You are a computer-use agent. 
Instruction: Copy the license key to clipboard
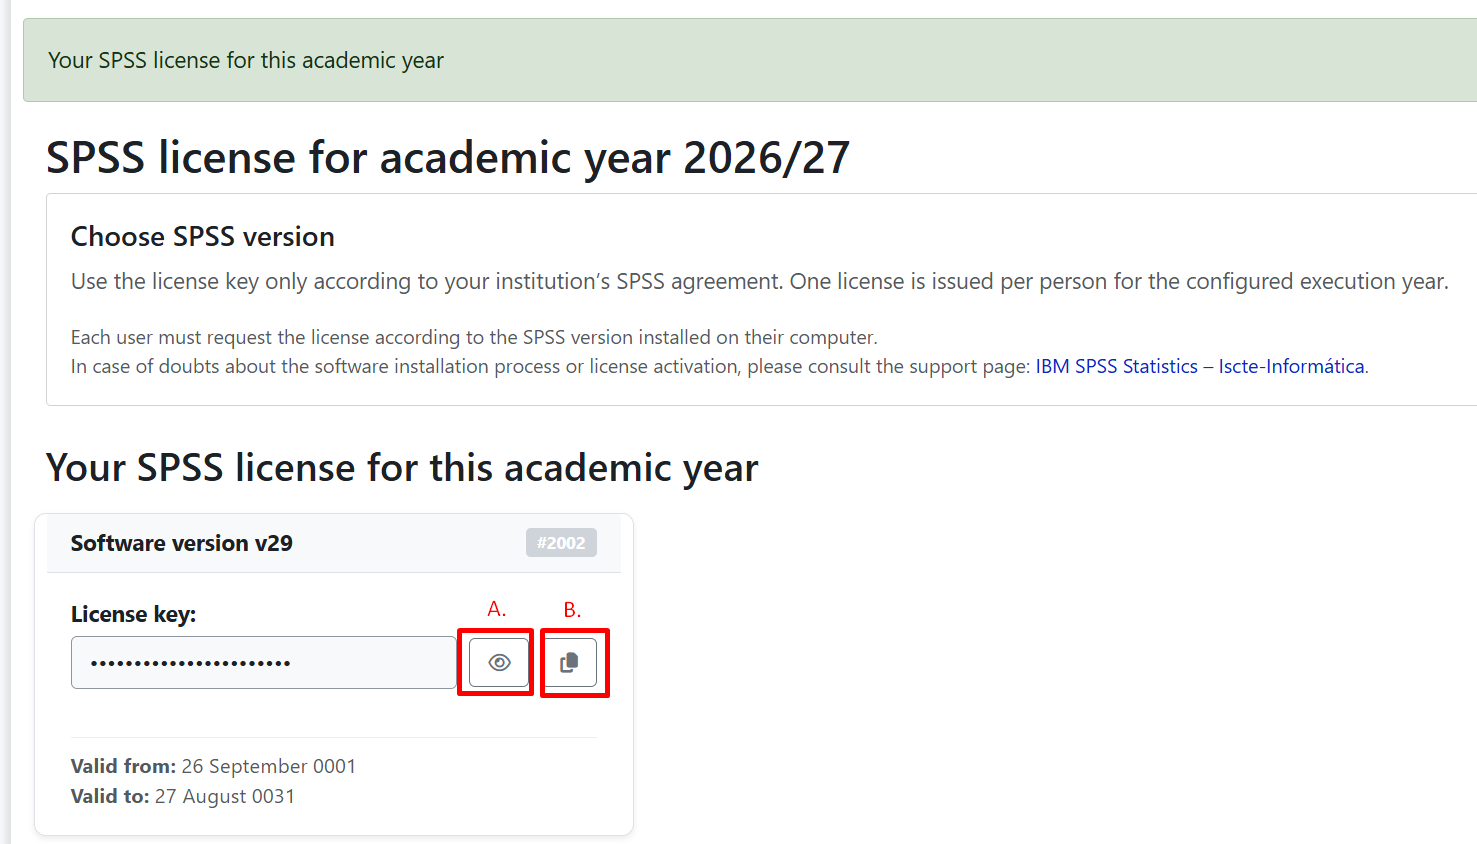point(570,662)
